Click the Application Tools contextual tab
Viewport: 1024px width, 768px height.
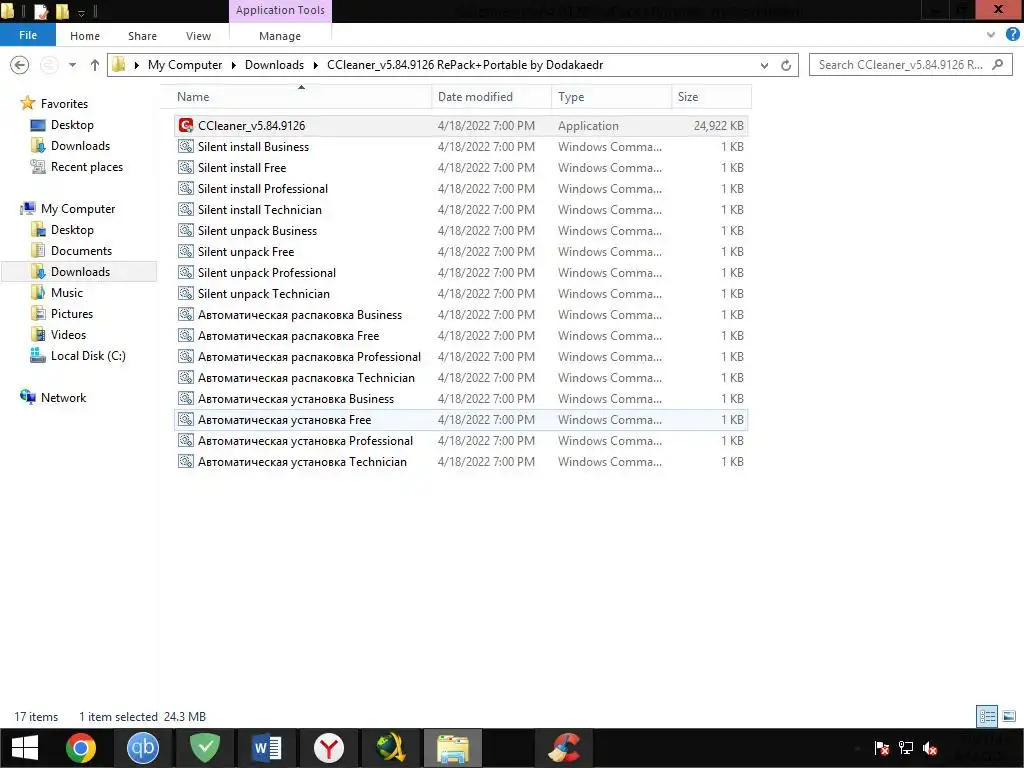tap(280, 10)
